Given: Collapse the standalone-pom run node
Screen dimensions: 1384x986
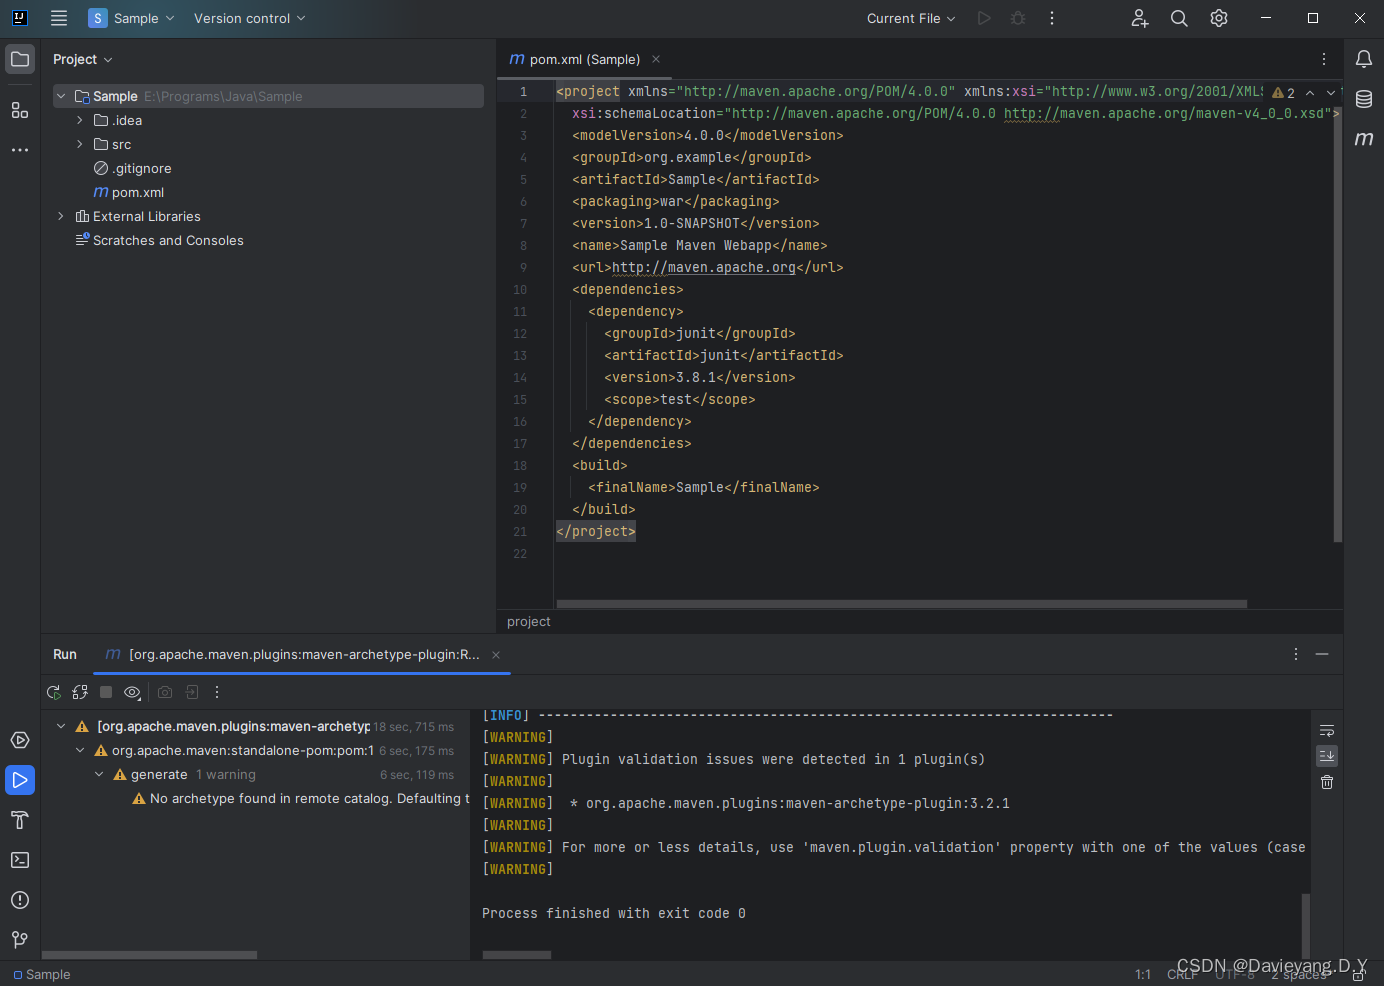Looking at the screenshot, I should (x=80, y=750).
